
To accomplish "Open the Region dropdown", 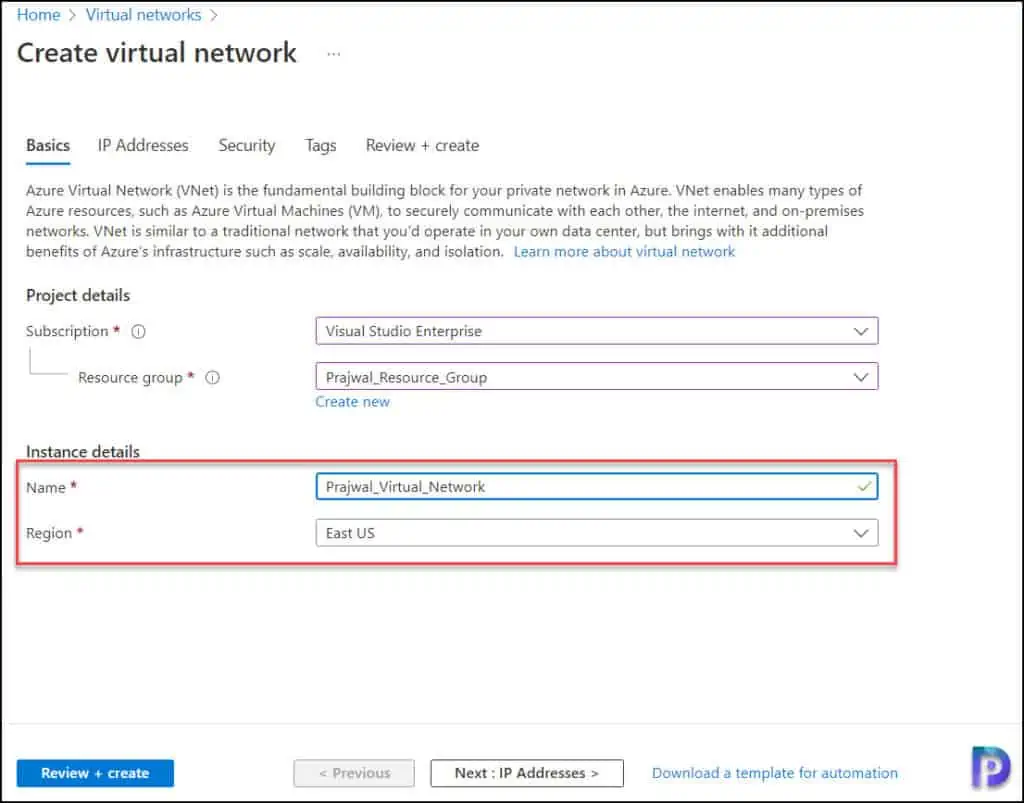I will pyautogui.click(x=596, y=533).
